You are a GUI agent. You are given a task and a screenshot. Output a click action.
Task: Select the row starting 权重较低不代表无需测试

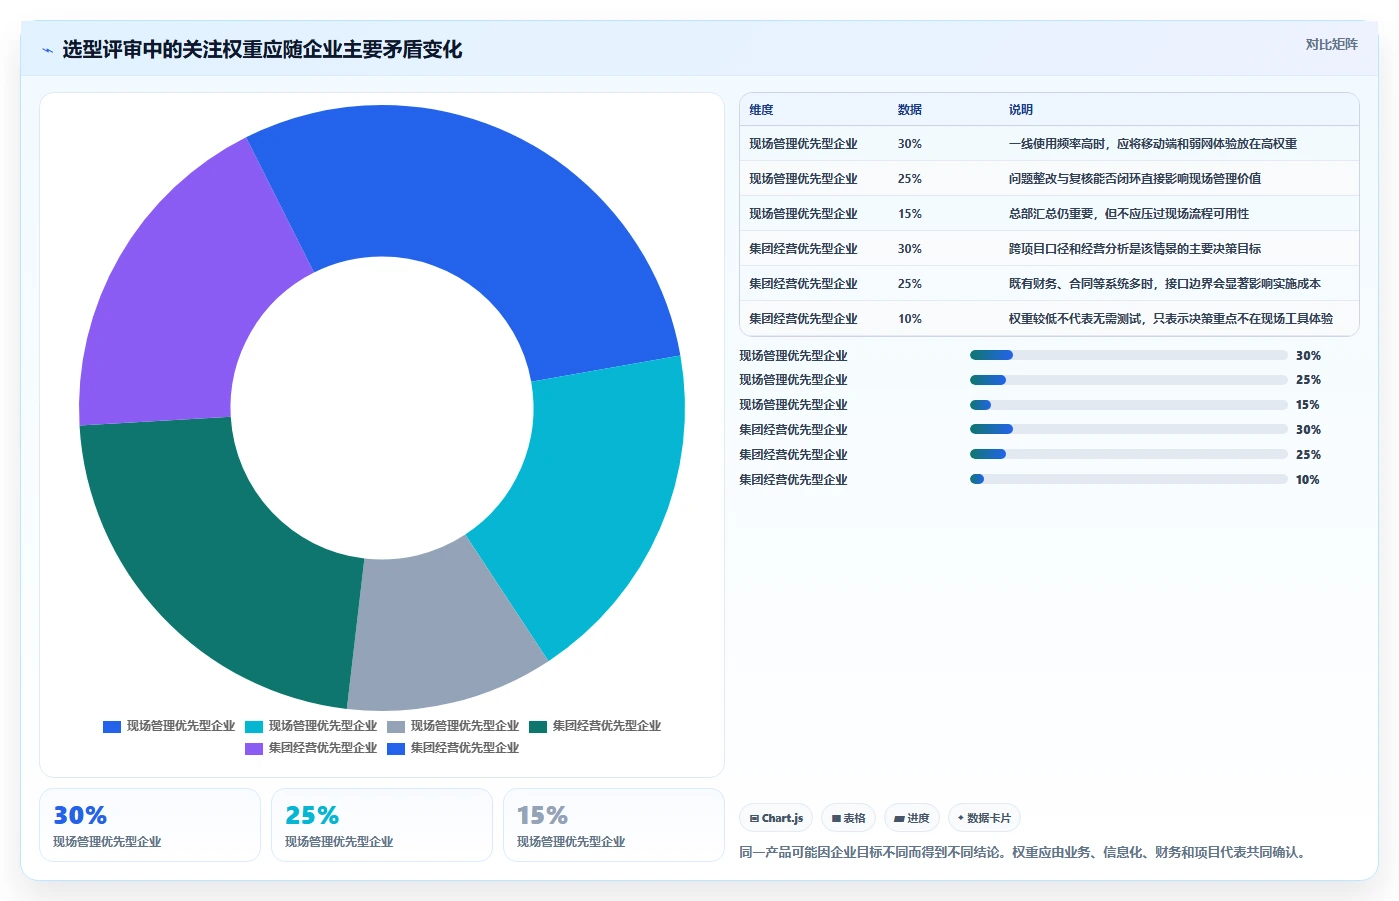(x=1049, y=319)
